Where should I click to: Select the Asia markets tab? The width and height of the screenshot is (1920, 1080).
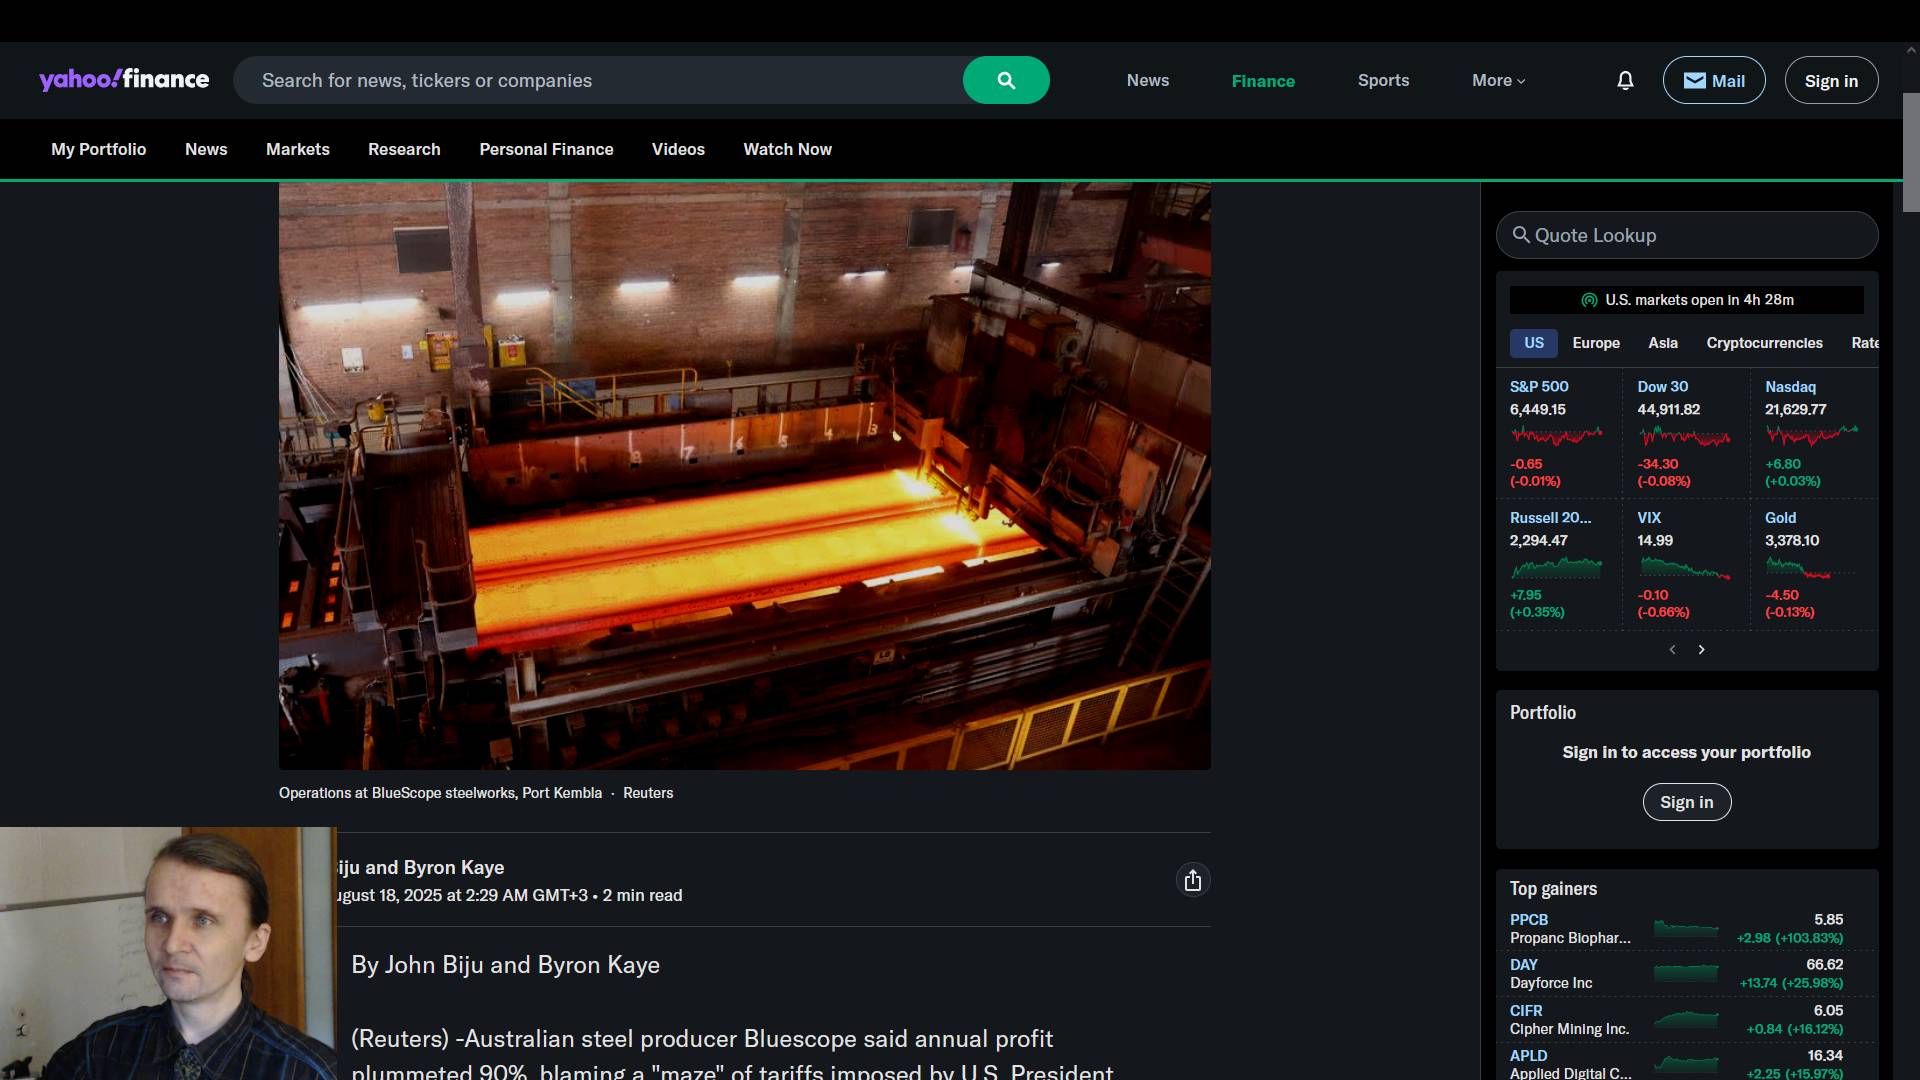pyautogui.click(x=1662, y=343)
